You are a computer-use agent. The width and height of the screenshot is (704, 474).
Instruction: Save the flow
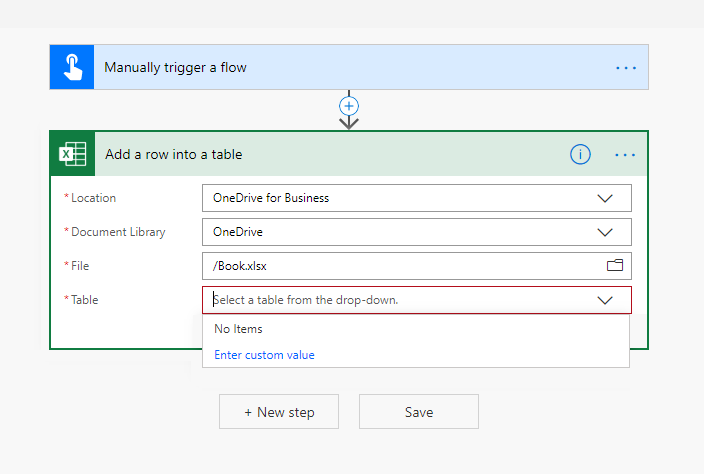pos(419,412)
